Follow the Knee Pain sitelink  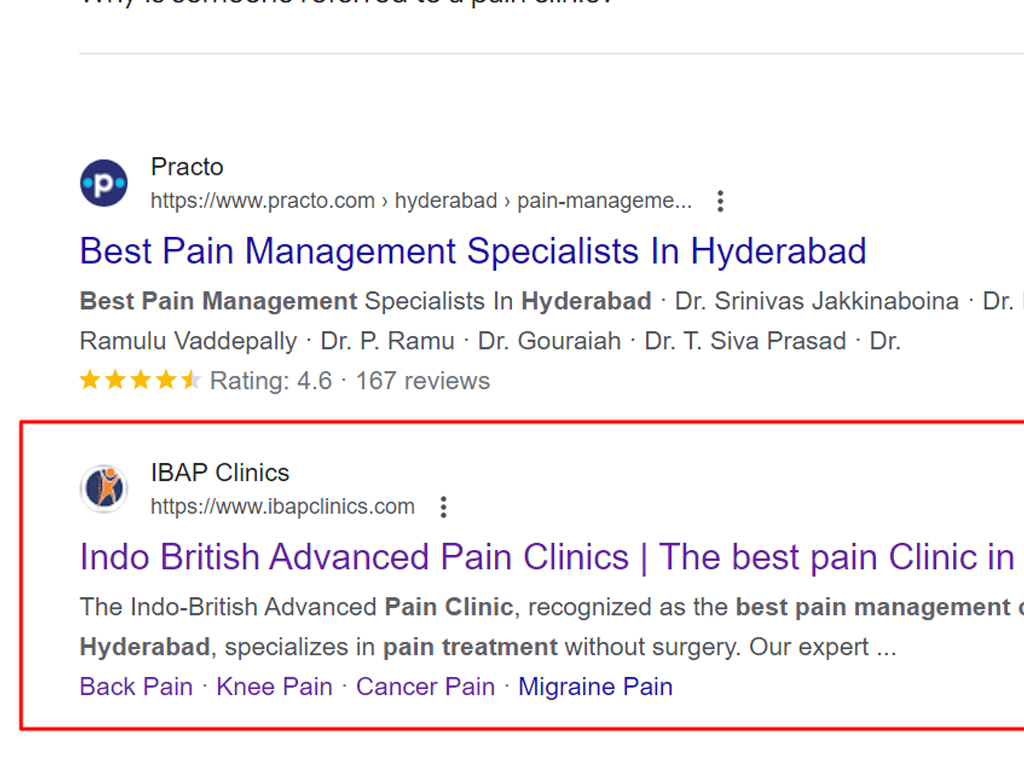pyautogui.click(x=274, y=687)
